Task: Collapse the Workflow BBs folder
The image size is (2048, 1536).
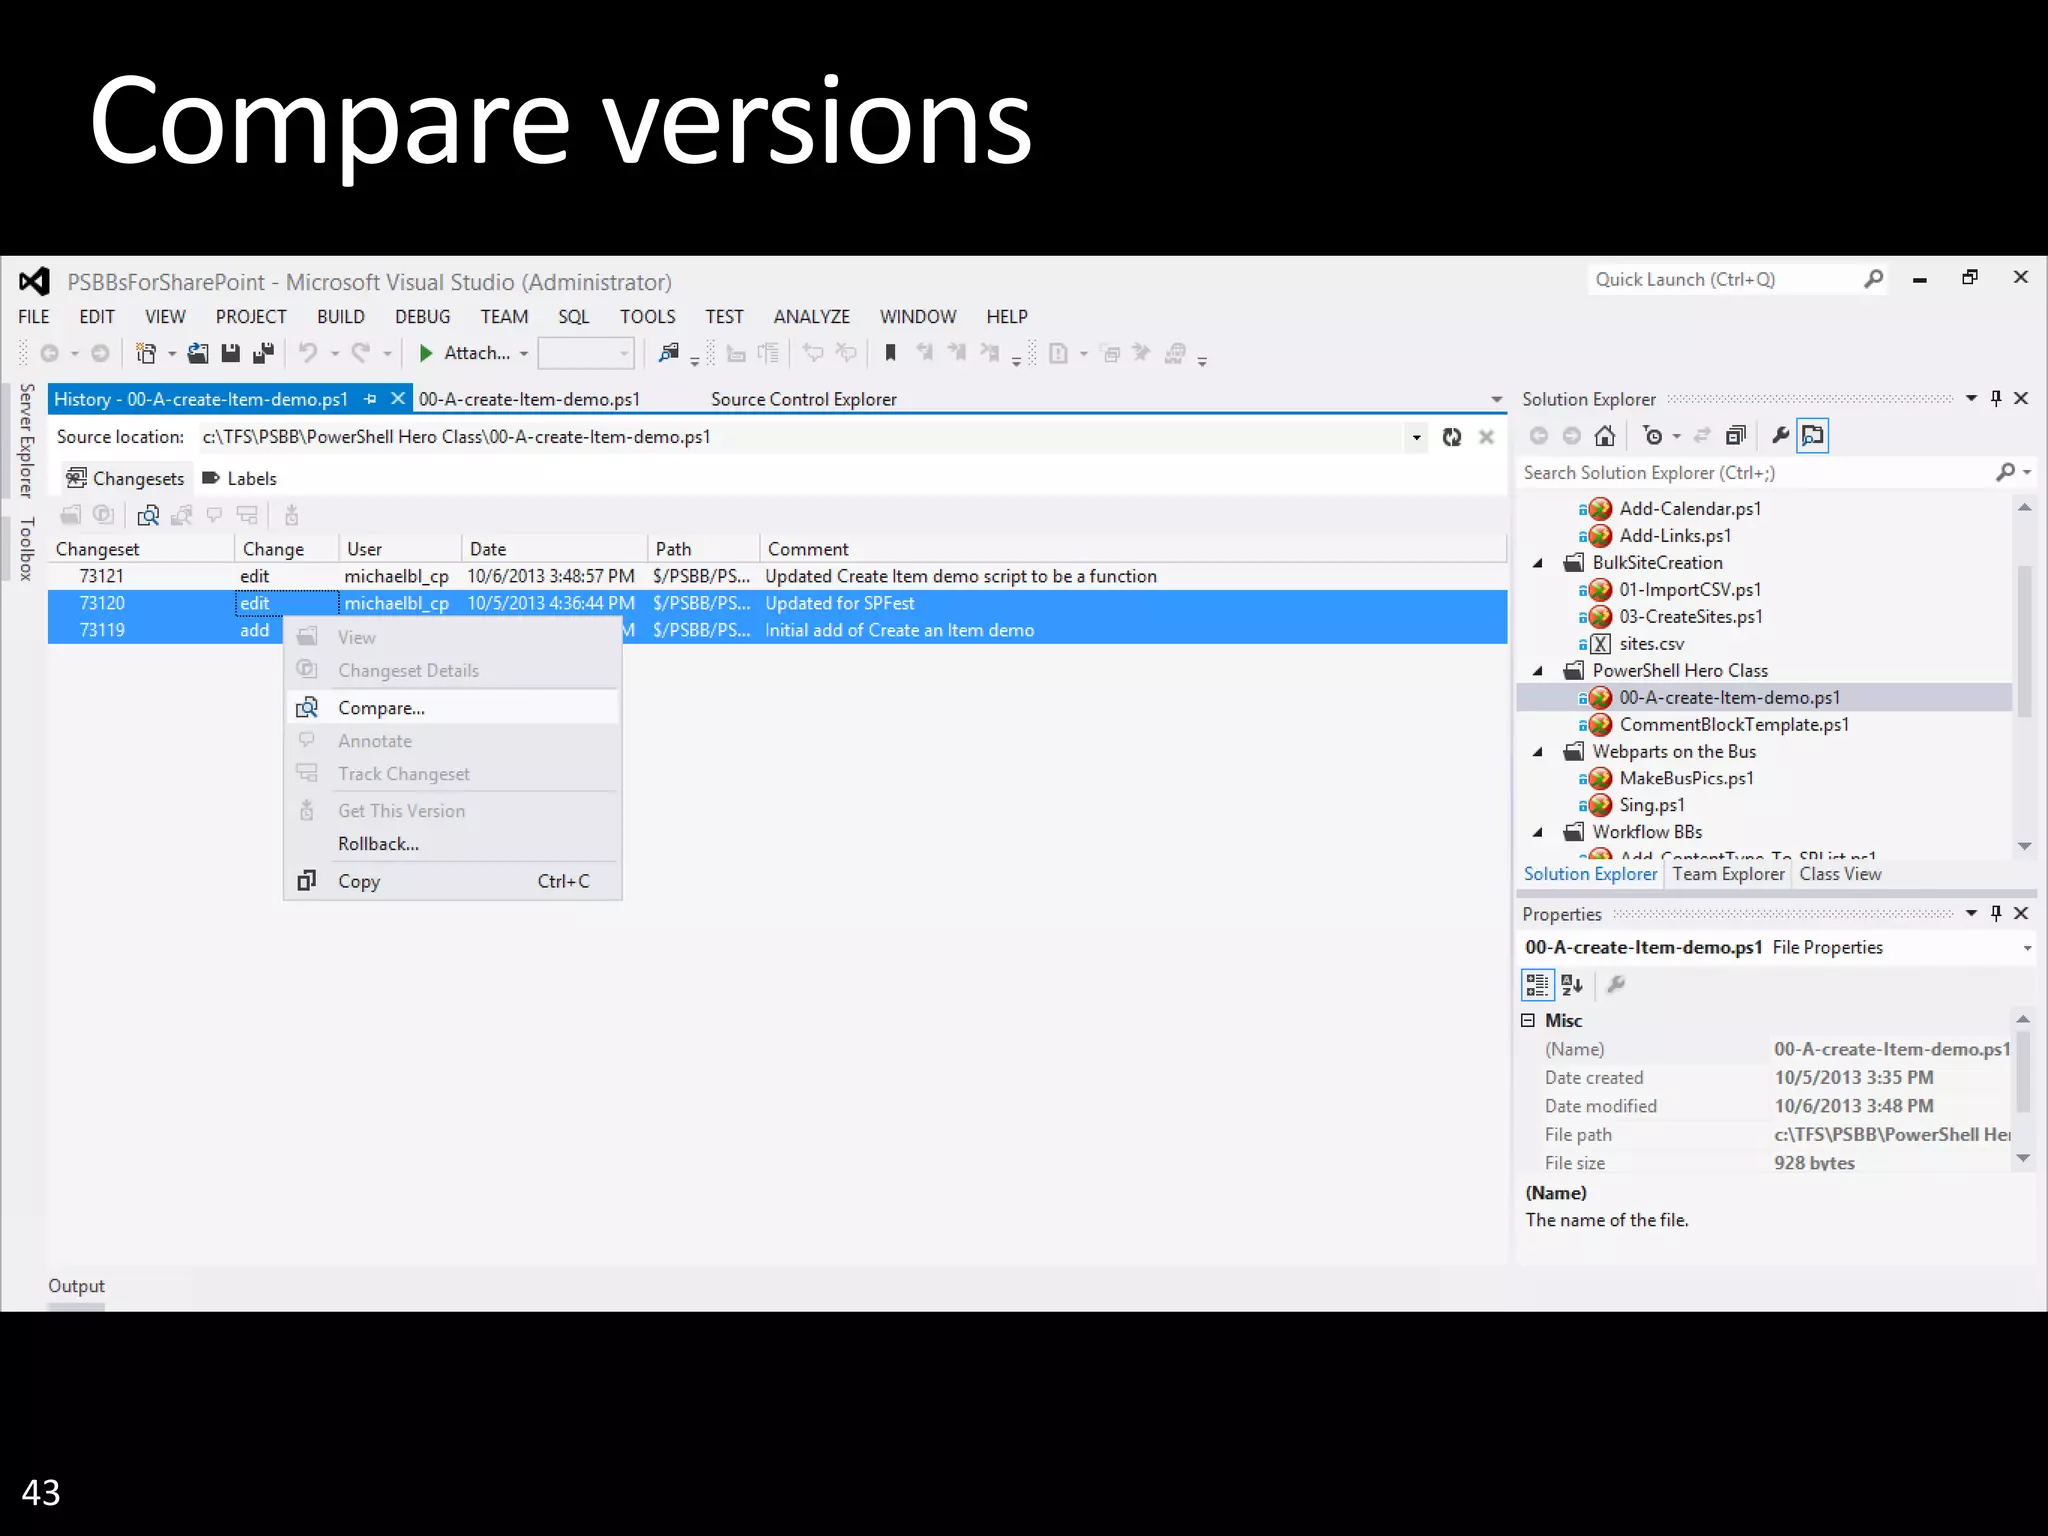Action: (1539, 832)
